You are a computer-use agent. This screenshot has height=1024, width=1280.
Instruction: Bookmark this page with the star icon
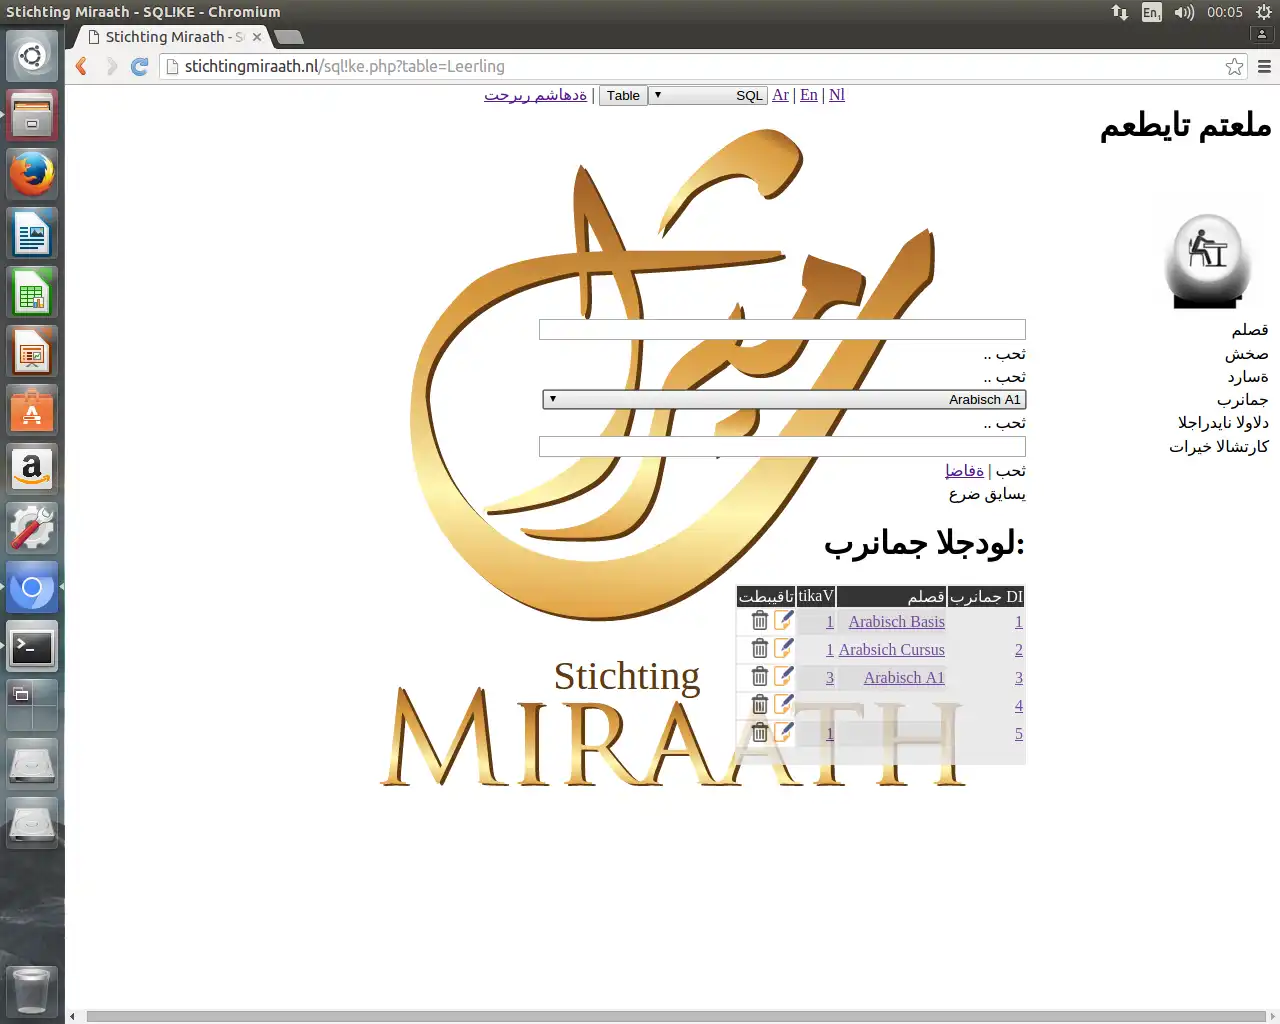1235,66
